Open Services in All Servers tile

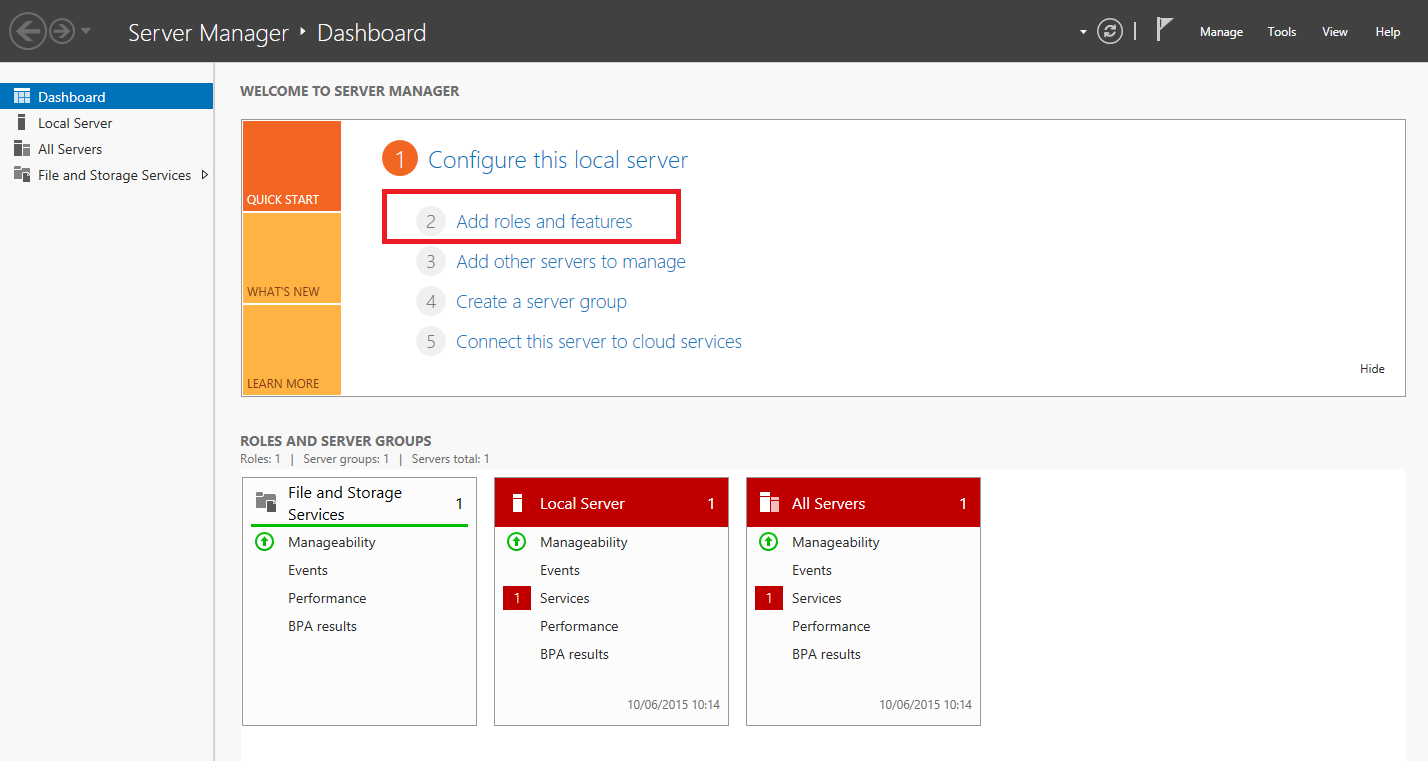tap(817, 598)
